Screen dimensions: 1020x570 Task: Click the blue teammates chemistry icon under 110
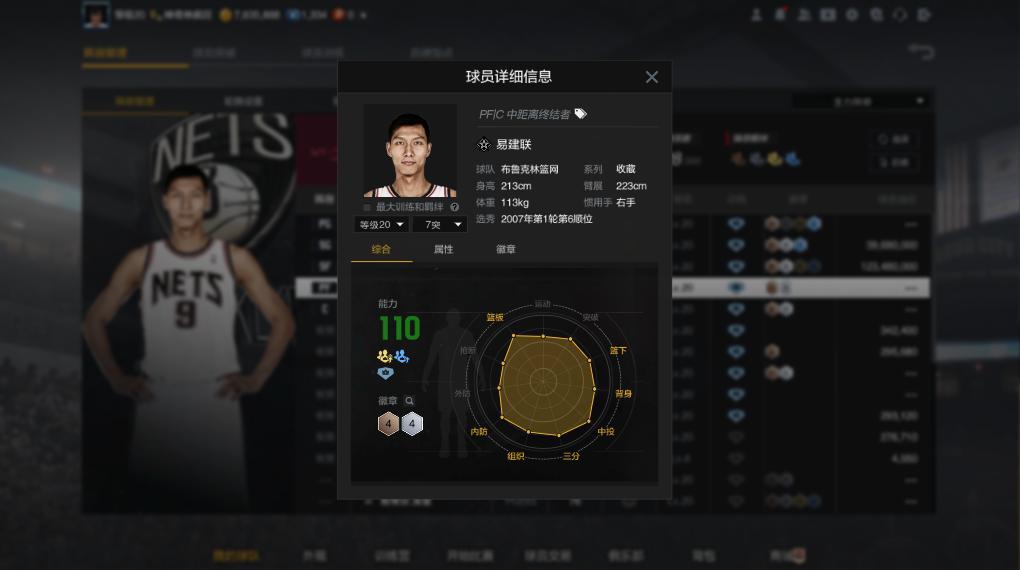pyautogui.click(x=401, y=356)
